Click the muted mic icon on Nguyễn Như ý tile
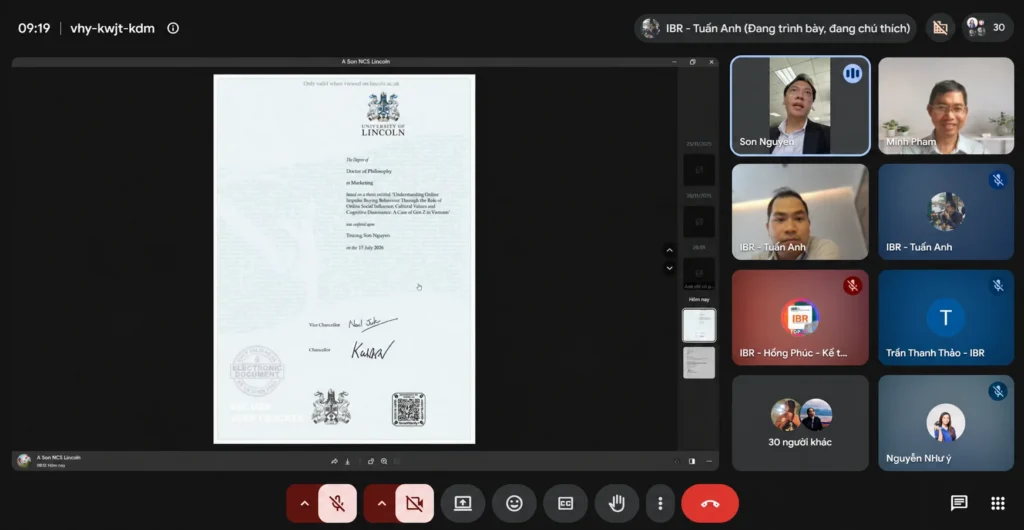The image size is (1024, 530). point(997,391)
